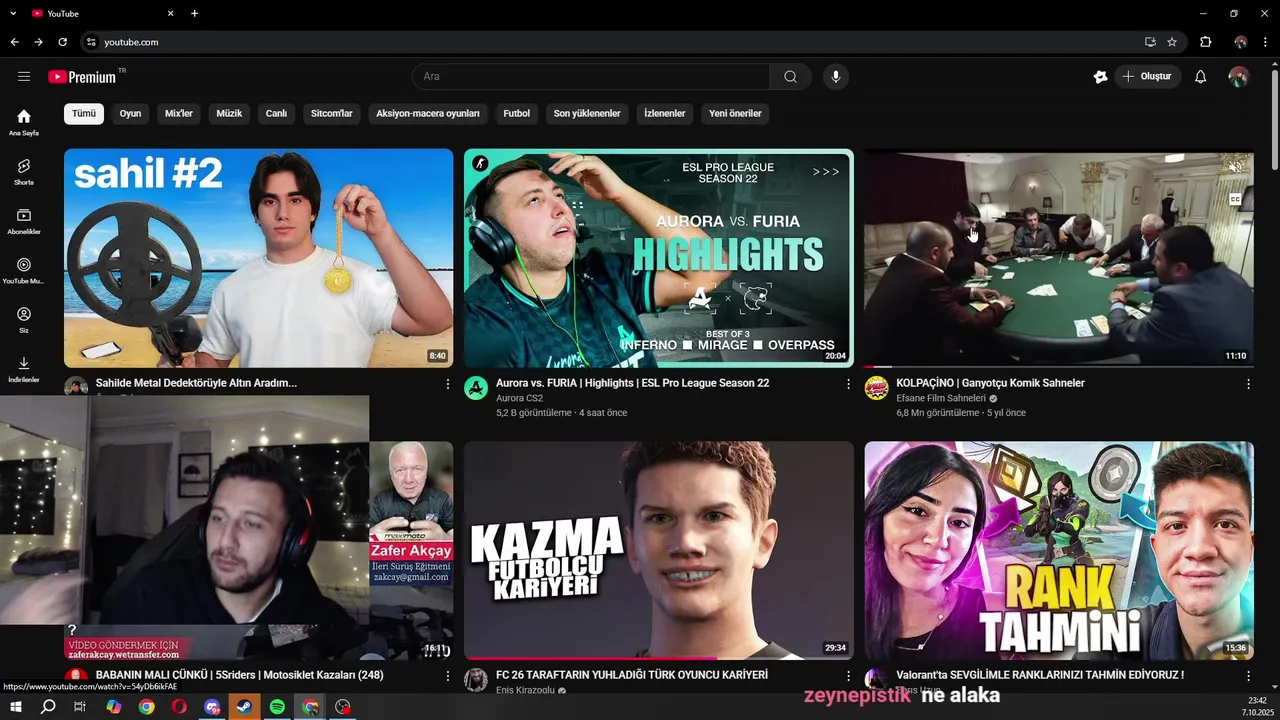This screenshot has width=1280, height=720.
Task: Unmute the KOLPAÇİNO video preview
Action: pos(1235,168)
